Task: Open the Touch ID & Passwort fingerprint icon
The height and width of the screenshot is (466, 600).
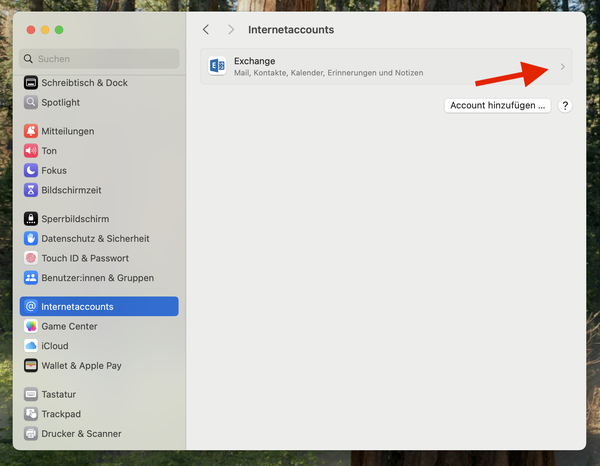Action: coord(31,258)
